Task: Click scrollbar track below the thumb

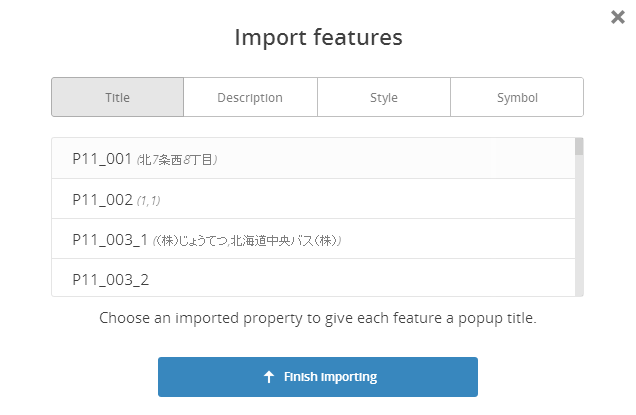Action: coord(579,230)
